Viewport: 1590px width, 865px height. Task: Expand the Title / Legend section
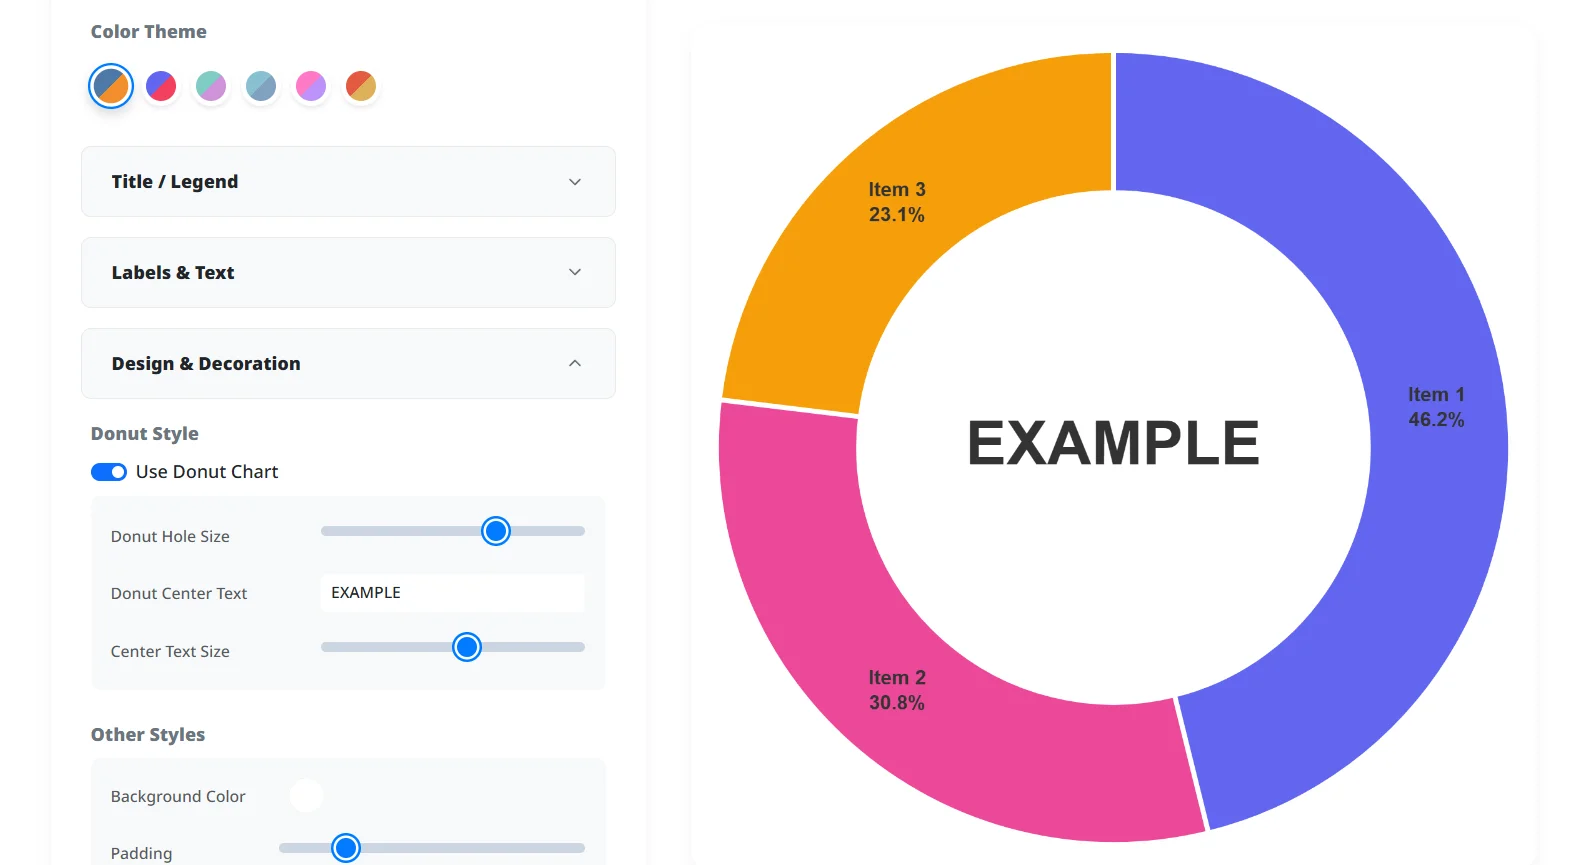point(348,182)
